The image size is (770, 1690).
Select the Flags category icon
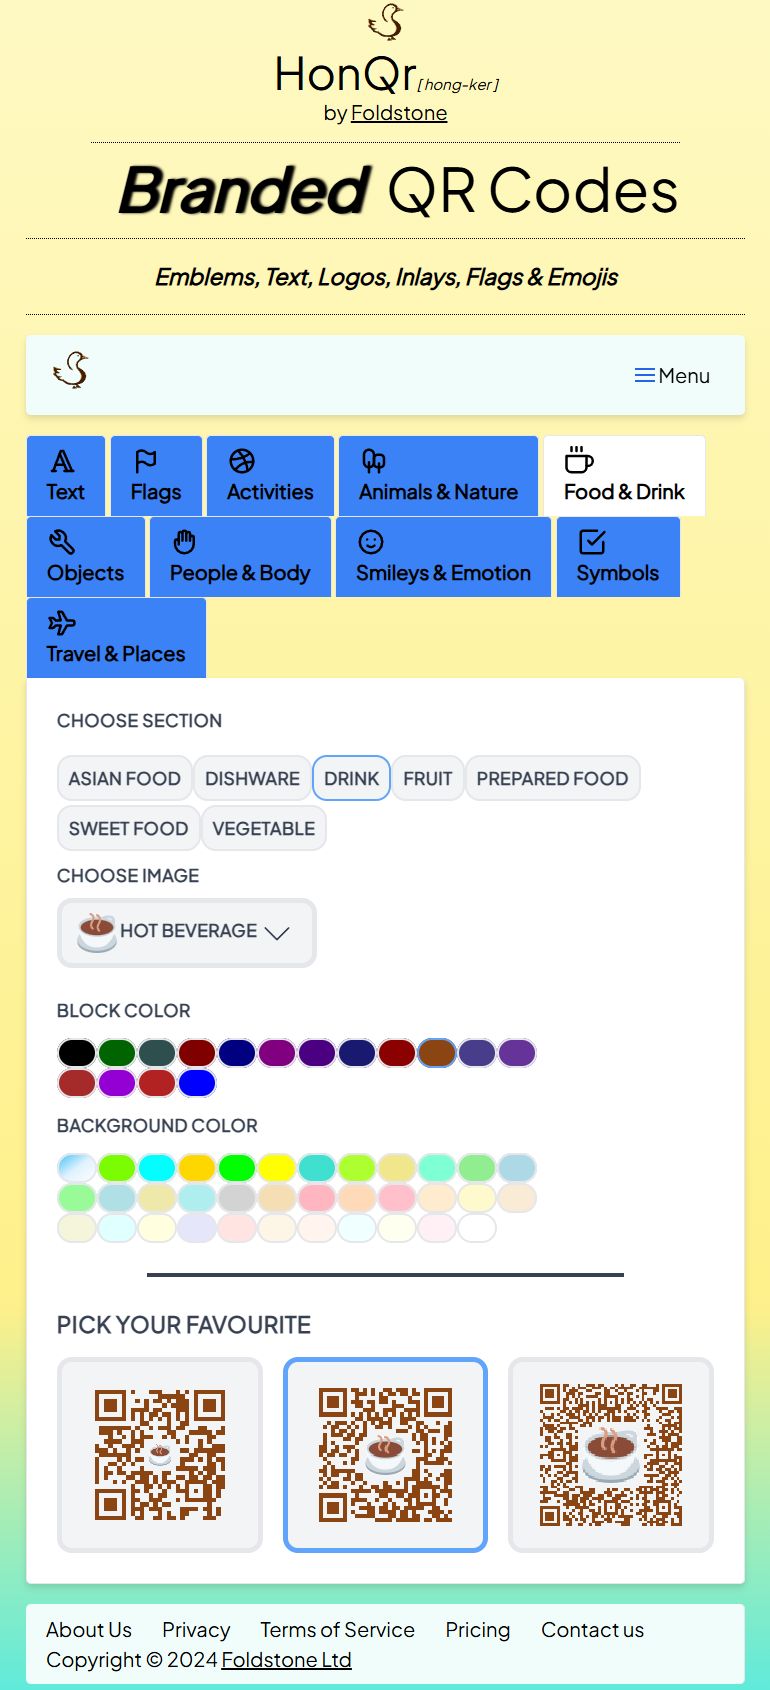(x=143, y=461)
